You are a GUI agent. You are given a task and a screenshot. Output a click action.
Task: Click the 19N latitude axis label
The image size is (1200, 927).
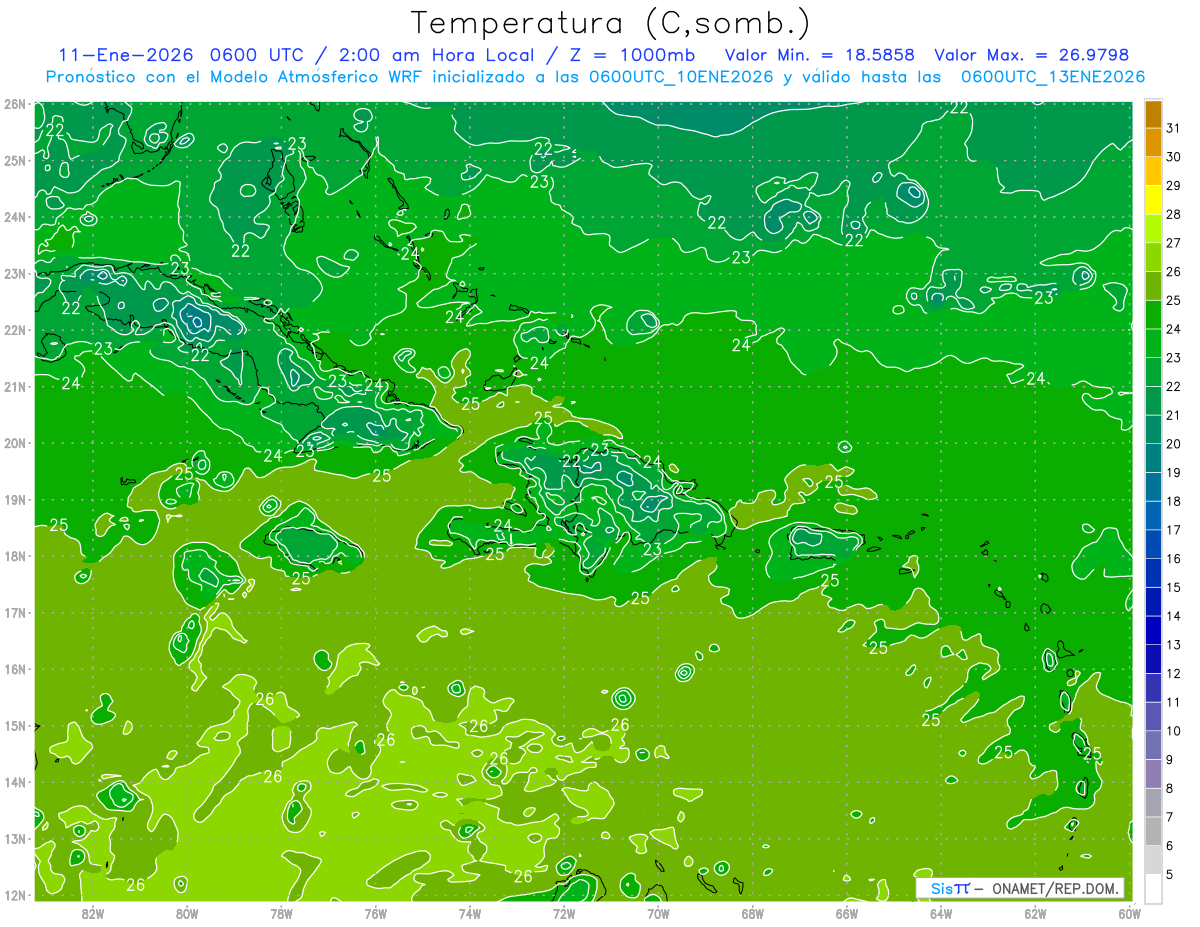point(14,499)
